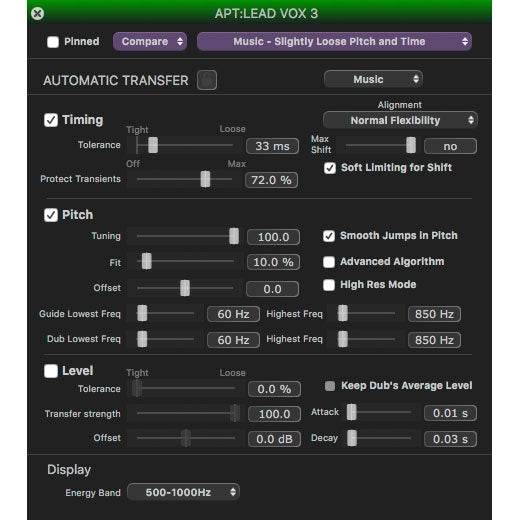Click the Level Offset slider handle
520x520 pixels.
click(x=186, y=438)
